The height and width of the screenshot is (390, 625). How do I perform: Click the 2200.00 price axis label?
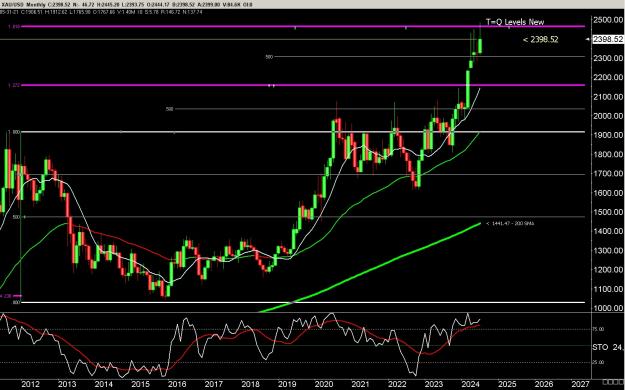[608, 77]
